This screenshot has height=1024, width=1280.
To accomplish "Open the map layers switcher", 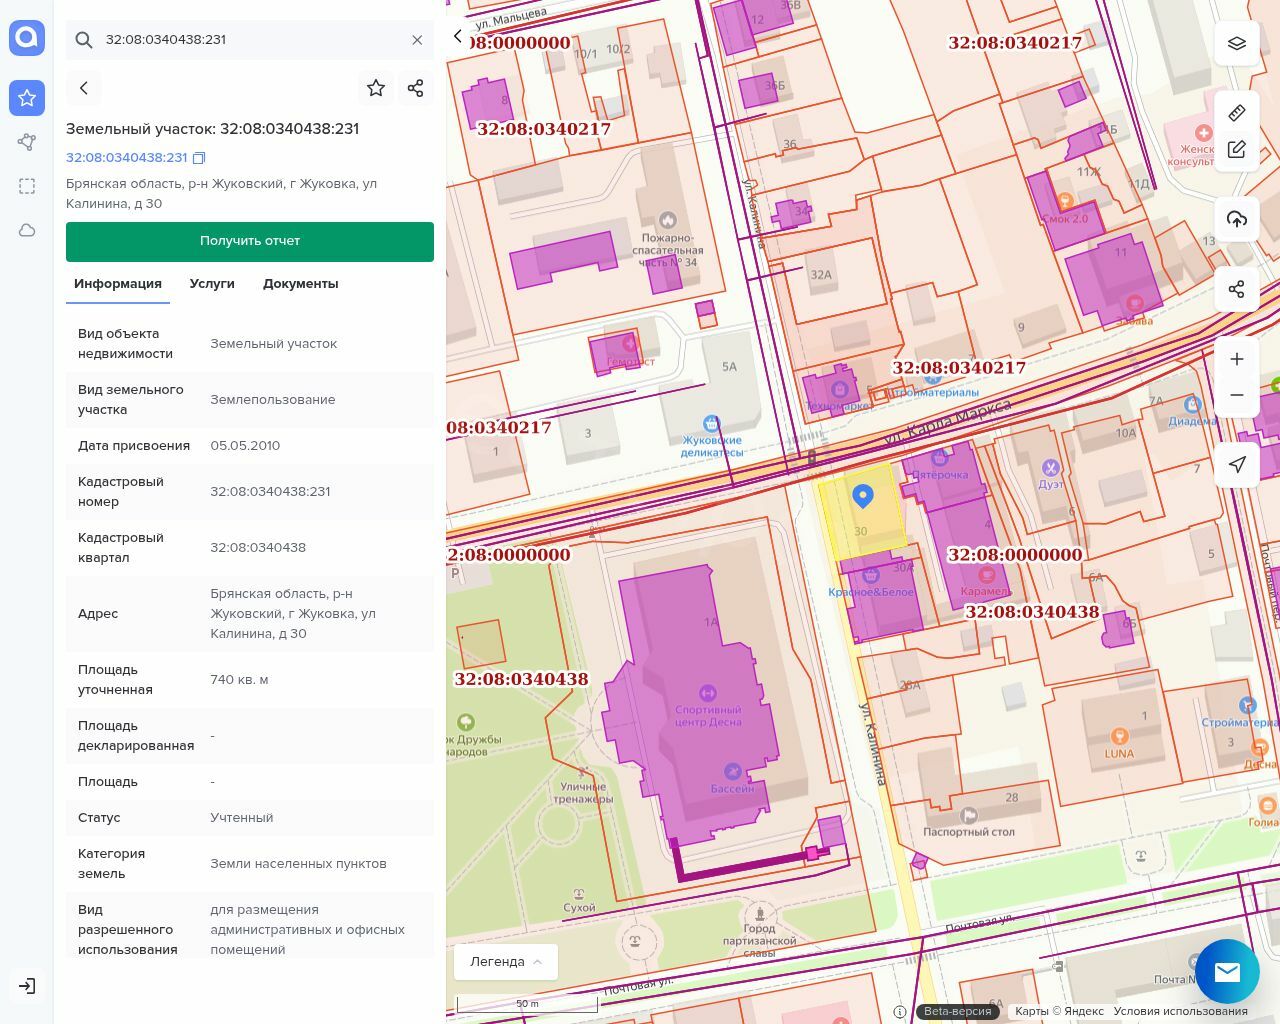I will (x=1237, y=43).
